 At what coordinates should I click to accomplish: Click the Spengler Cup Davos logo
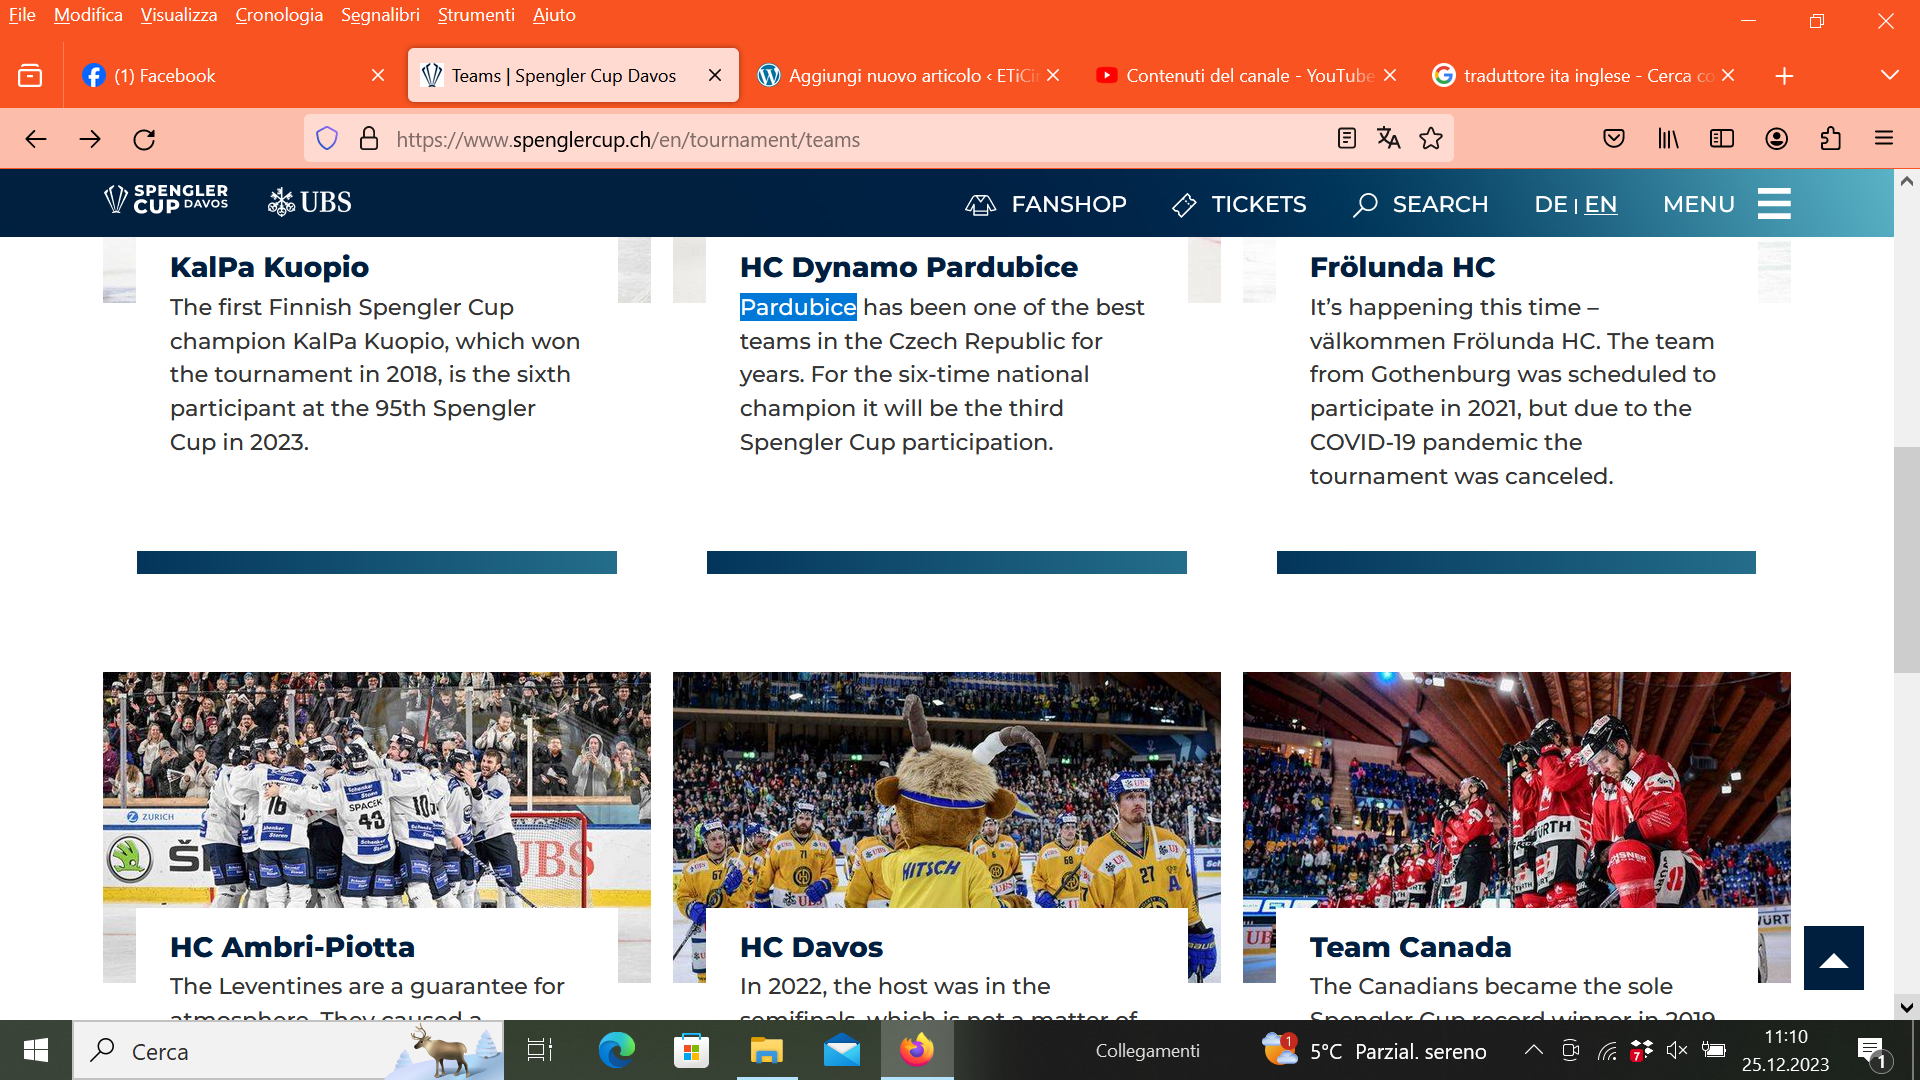pyautogui.click(x=166, y=200)
